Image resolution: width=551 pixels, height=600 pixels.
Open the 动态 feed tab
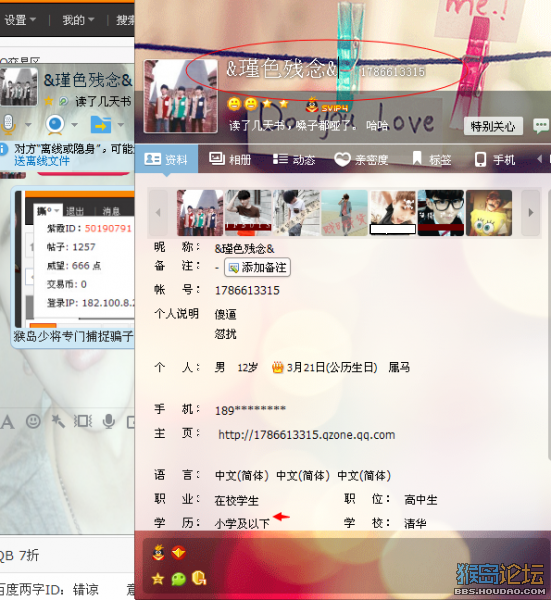[x=294, y=159]
